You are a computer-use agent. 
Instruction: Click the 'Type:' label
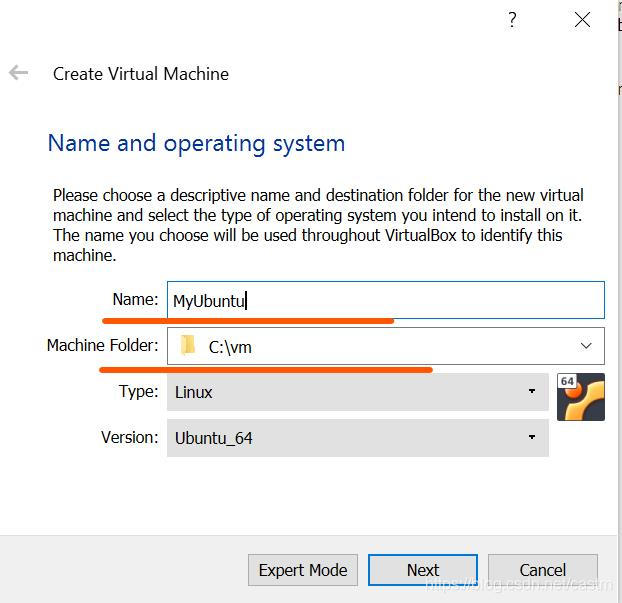point(138,392)
